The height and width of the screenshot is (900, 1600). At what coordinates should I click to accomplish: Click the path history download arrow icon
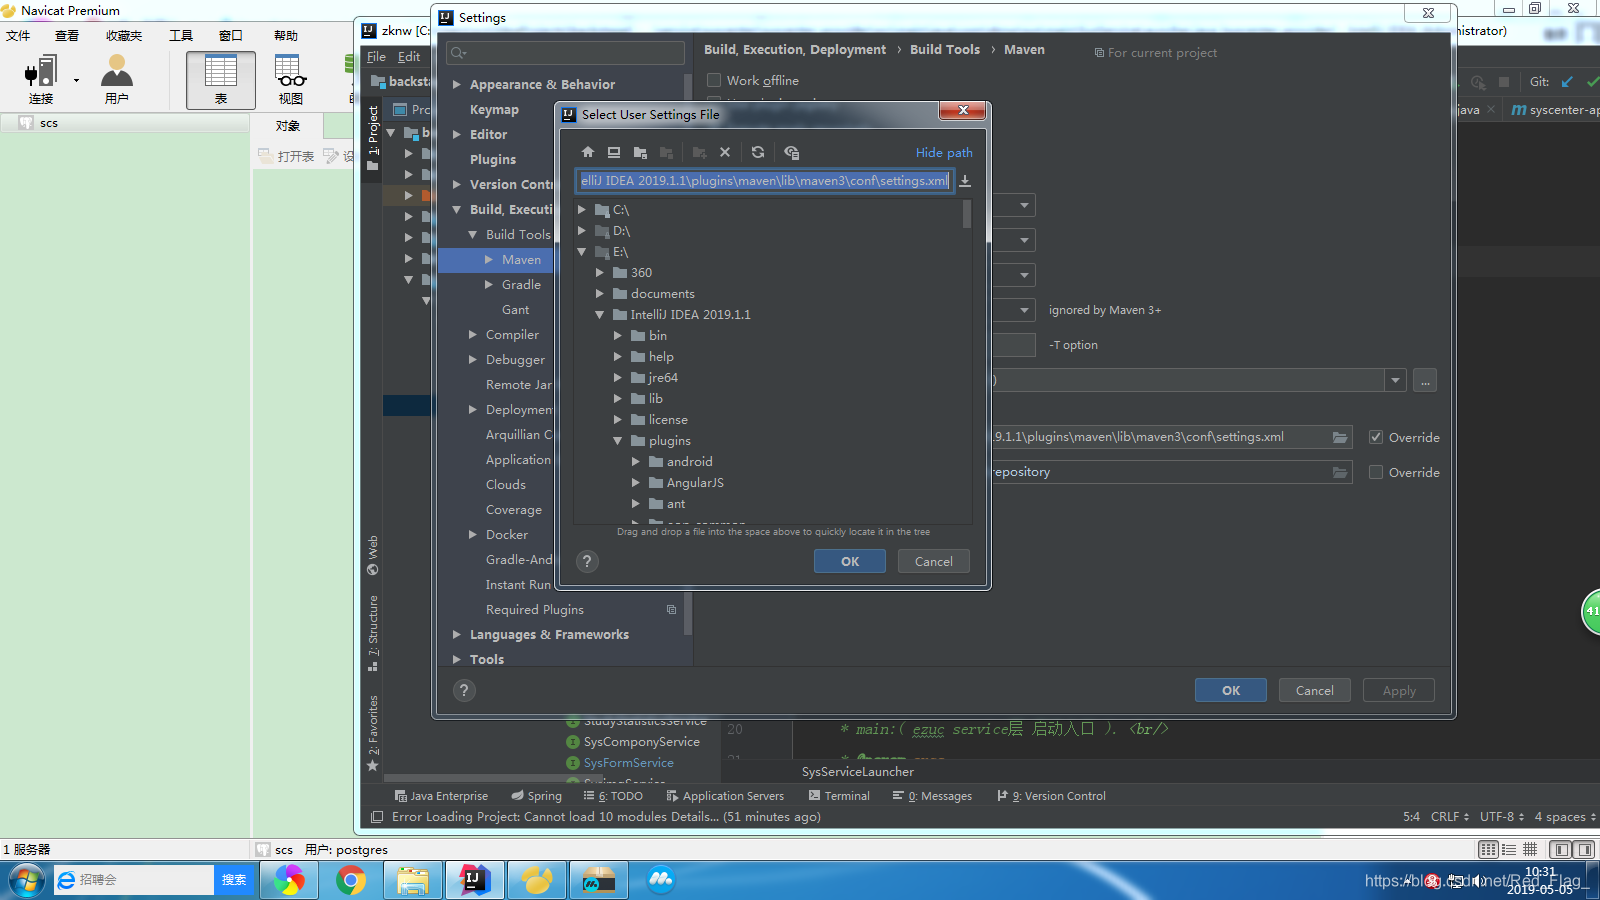tap(965, 181)
